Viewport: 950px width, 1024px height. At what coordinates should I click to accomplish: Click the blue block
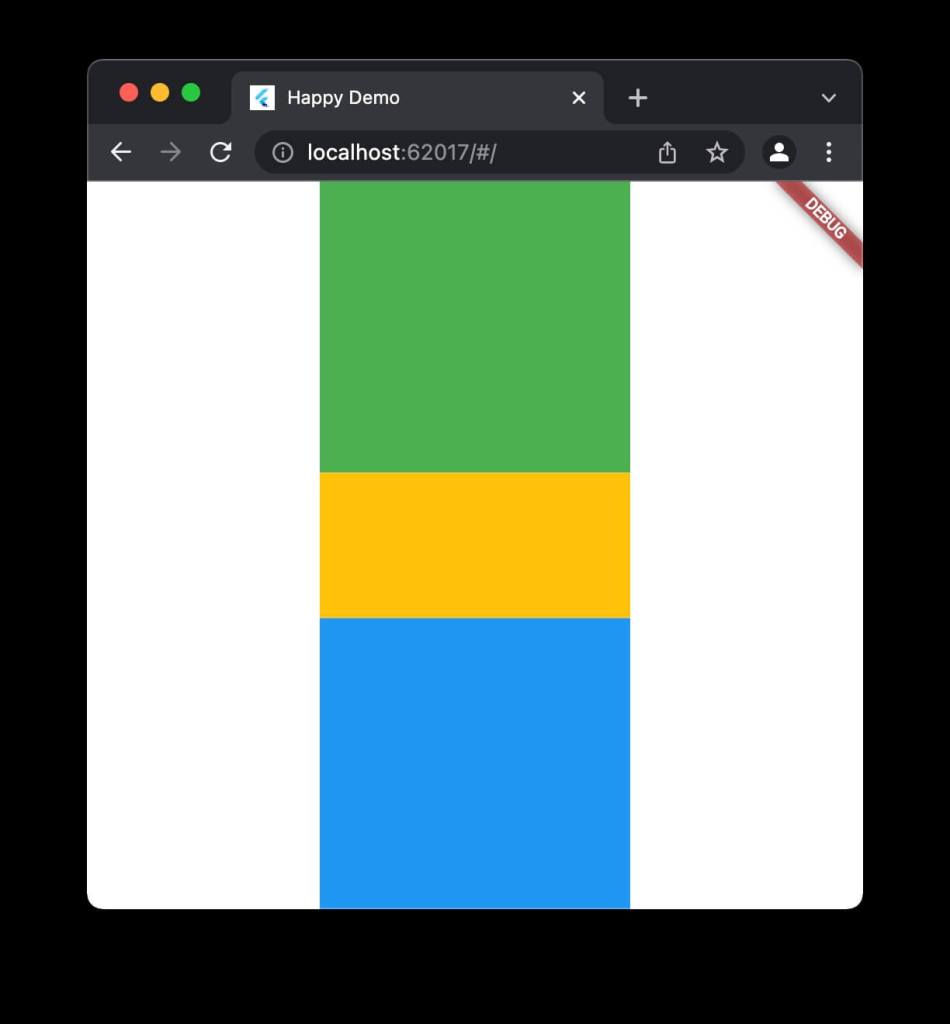click(474, 762)
